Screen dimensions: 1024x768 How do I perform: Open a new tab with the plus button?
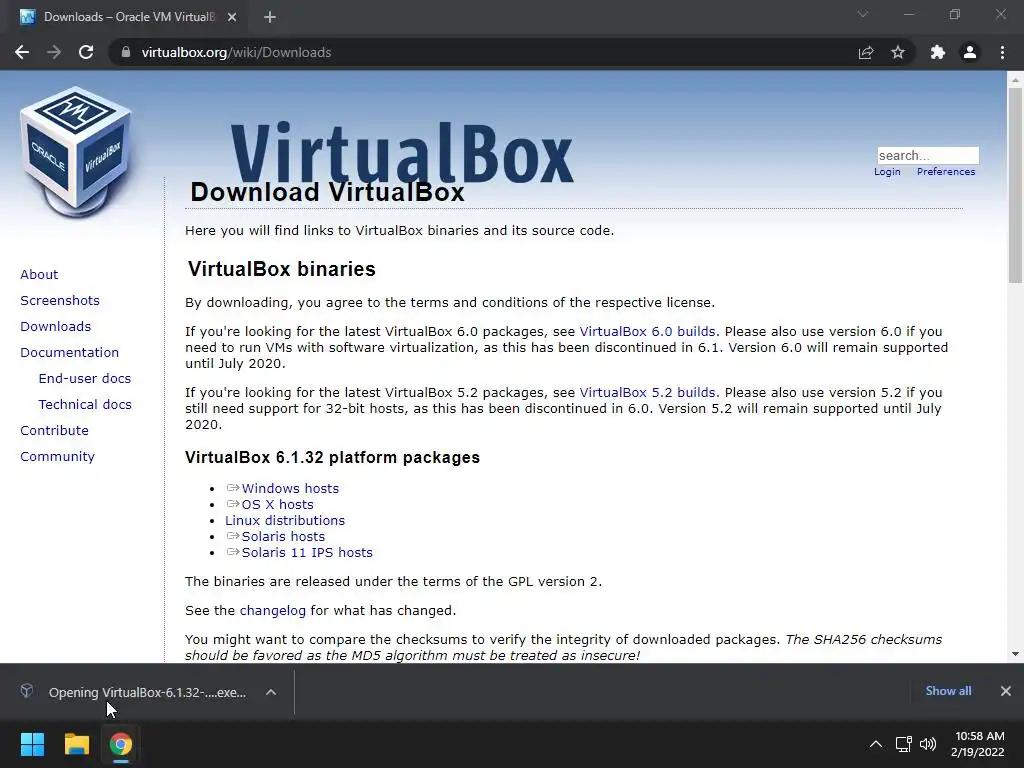point(270,17)
